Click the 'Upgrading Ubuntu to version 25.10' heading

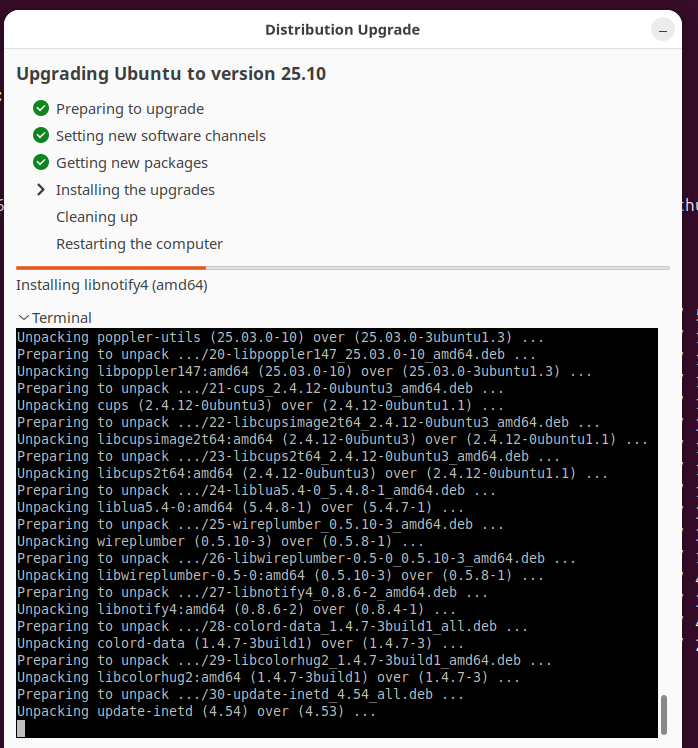tap(171, 74)
